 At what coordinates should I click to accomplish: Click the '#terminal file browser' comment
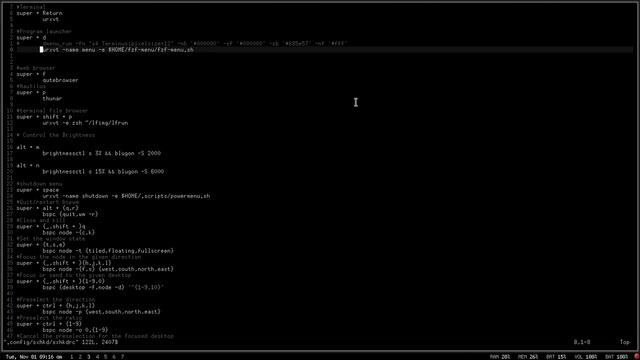tap(52, 111)
